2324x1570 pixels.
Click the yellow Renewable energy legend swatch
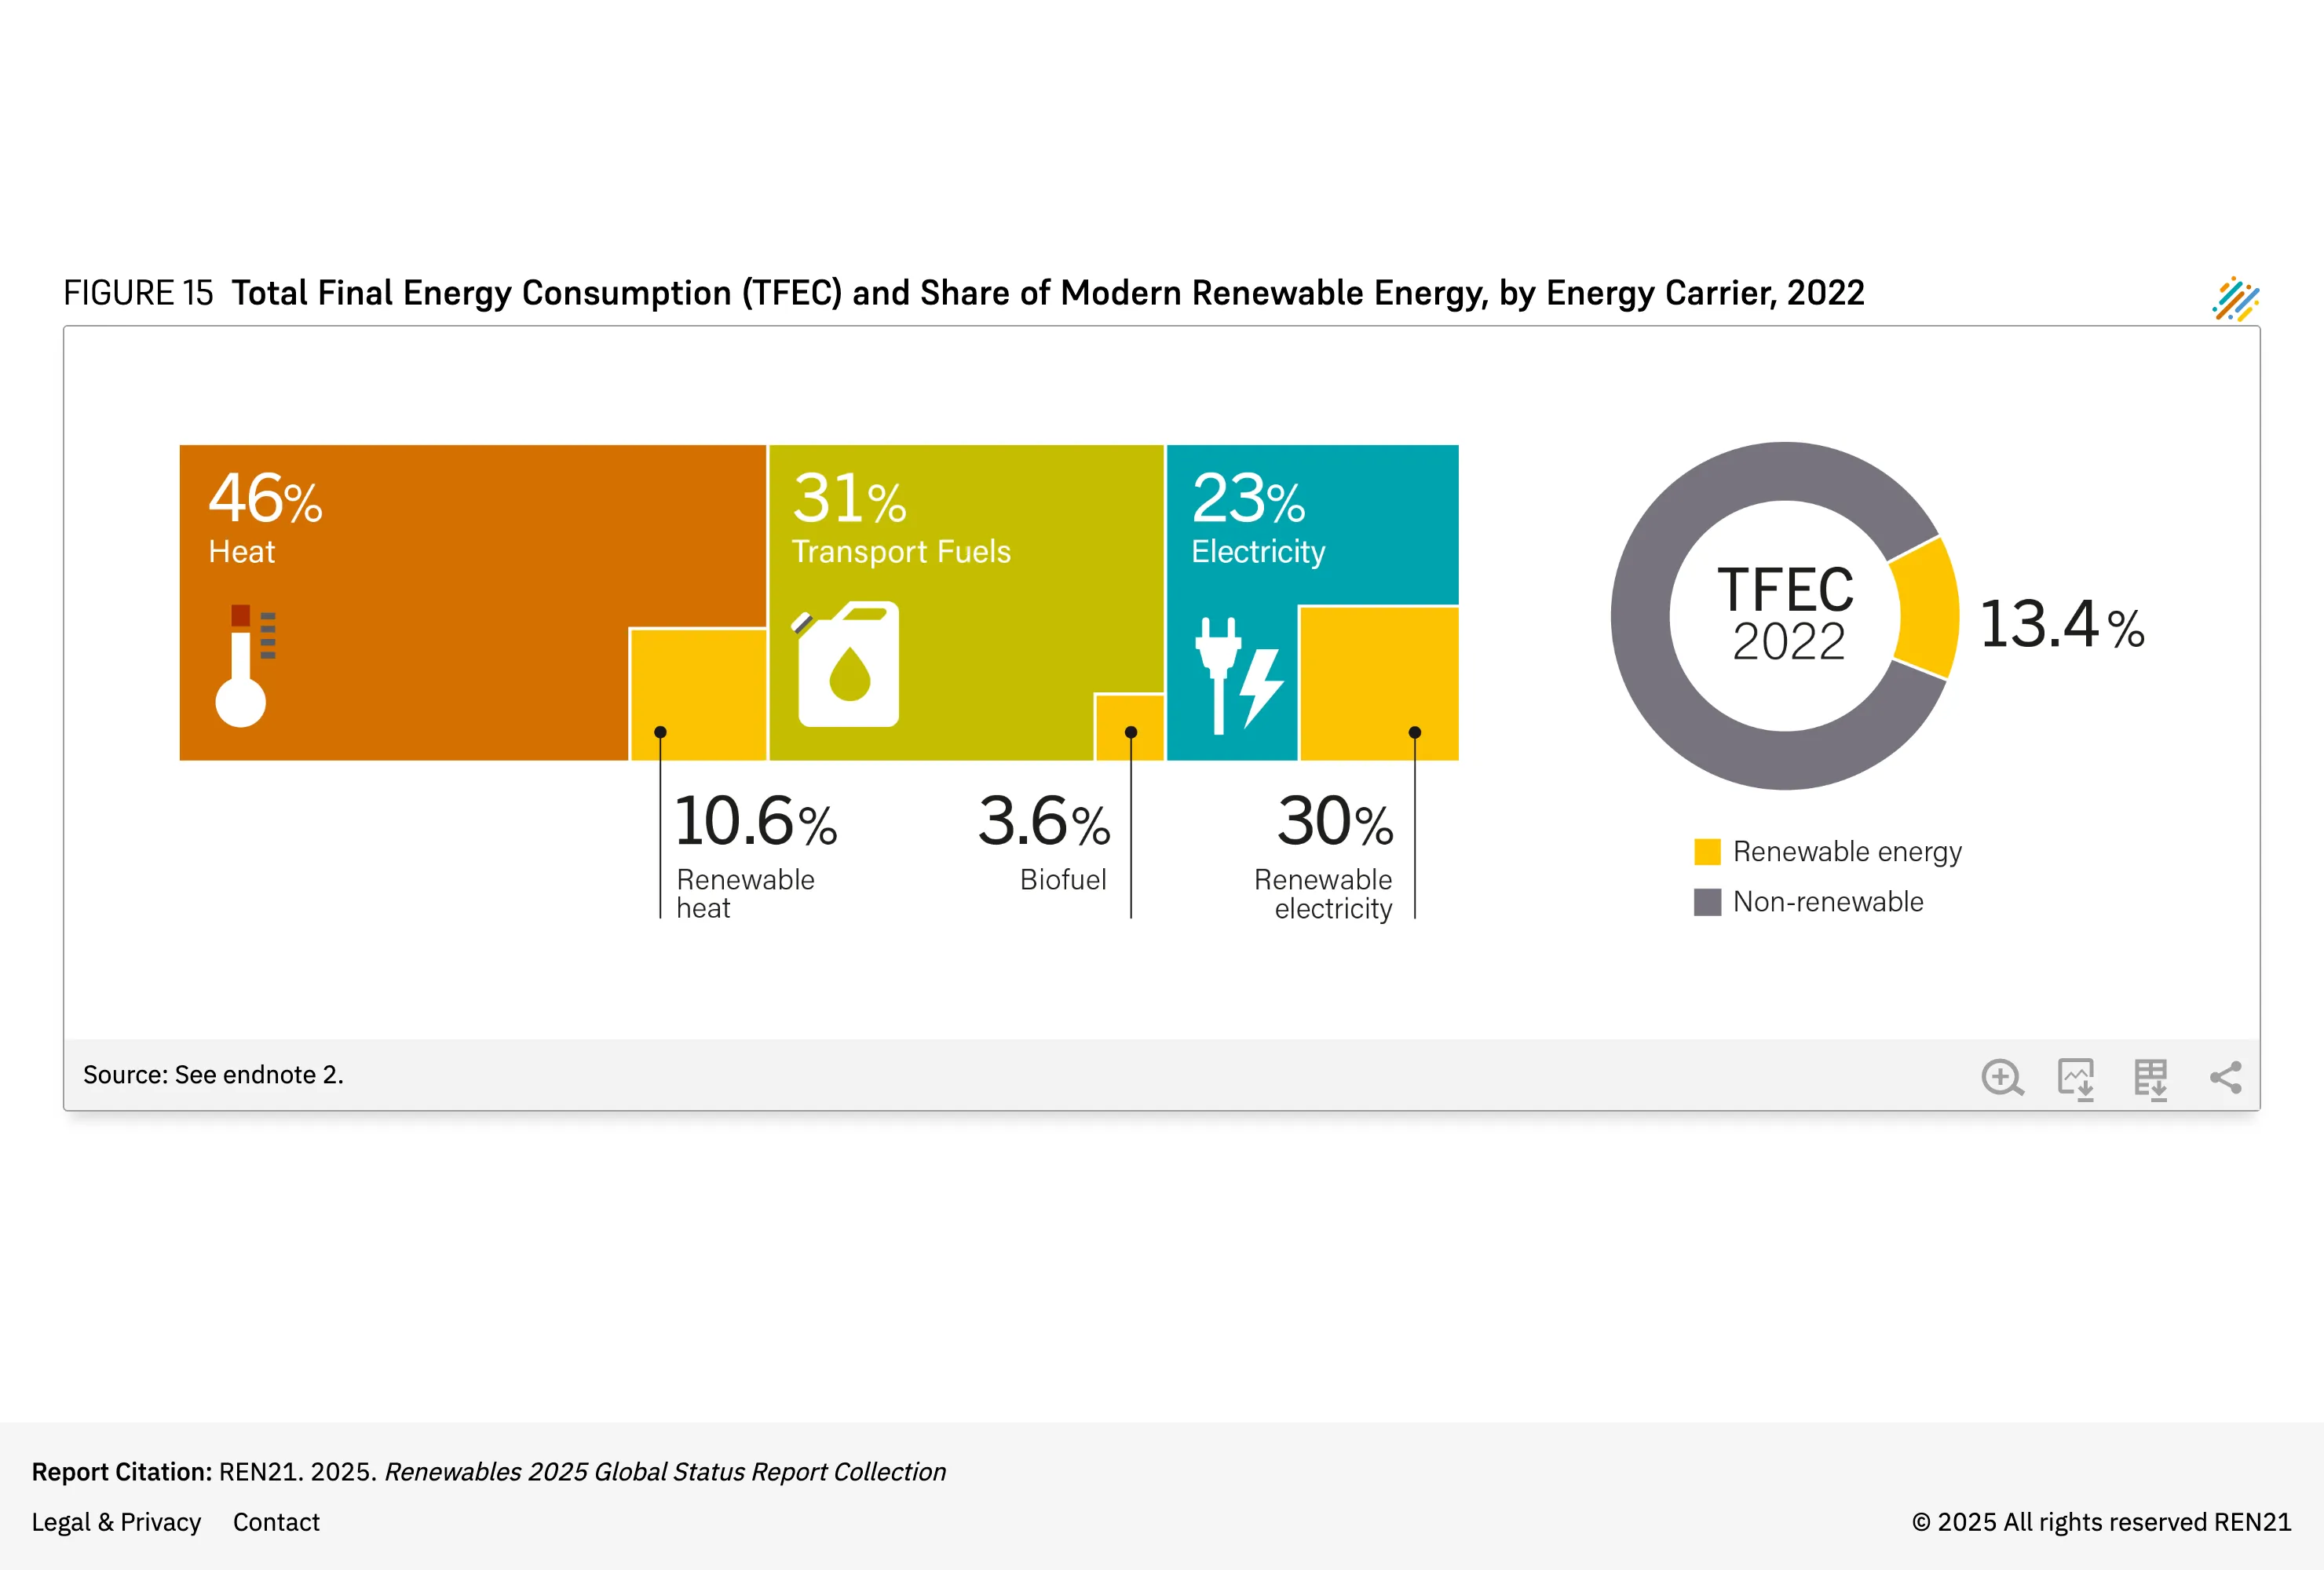(x=1707, y=851)
